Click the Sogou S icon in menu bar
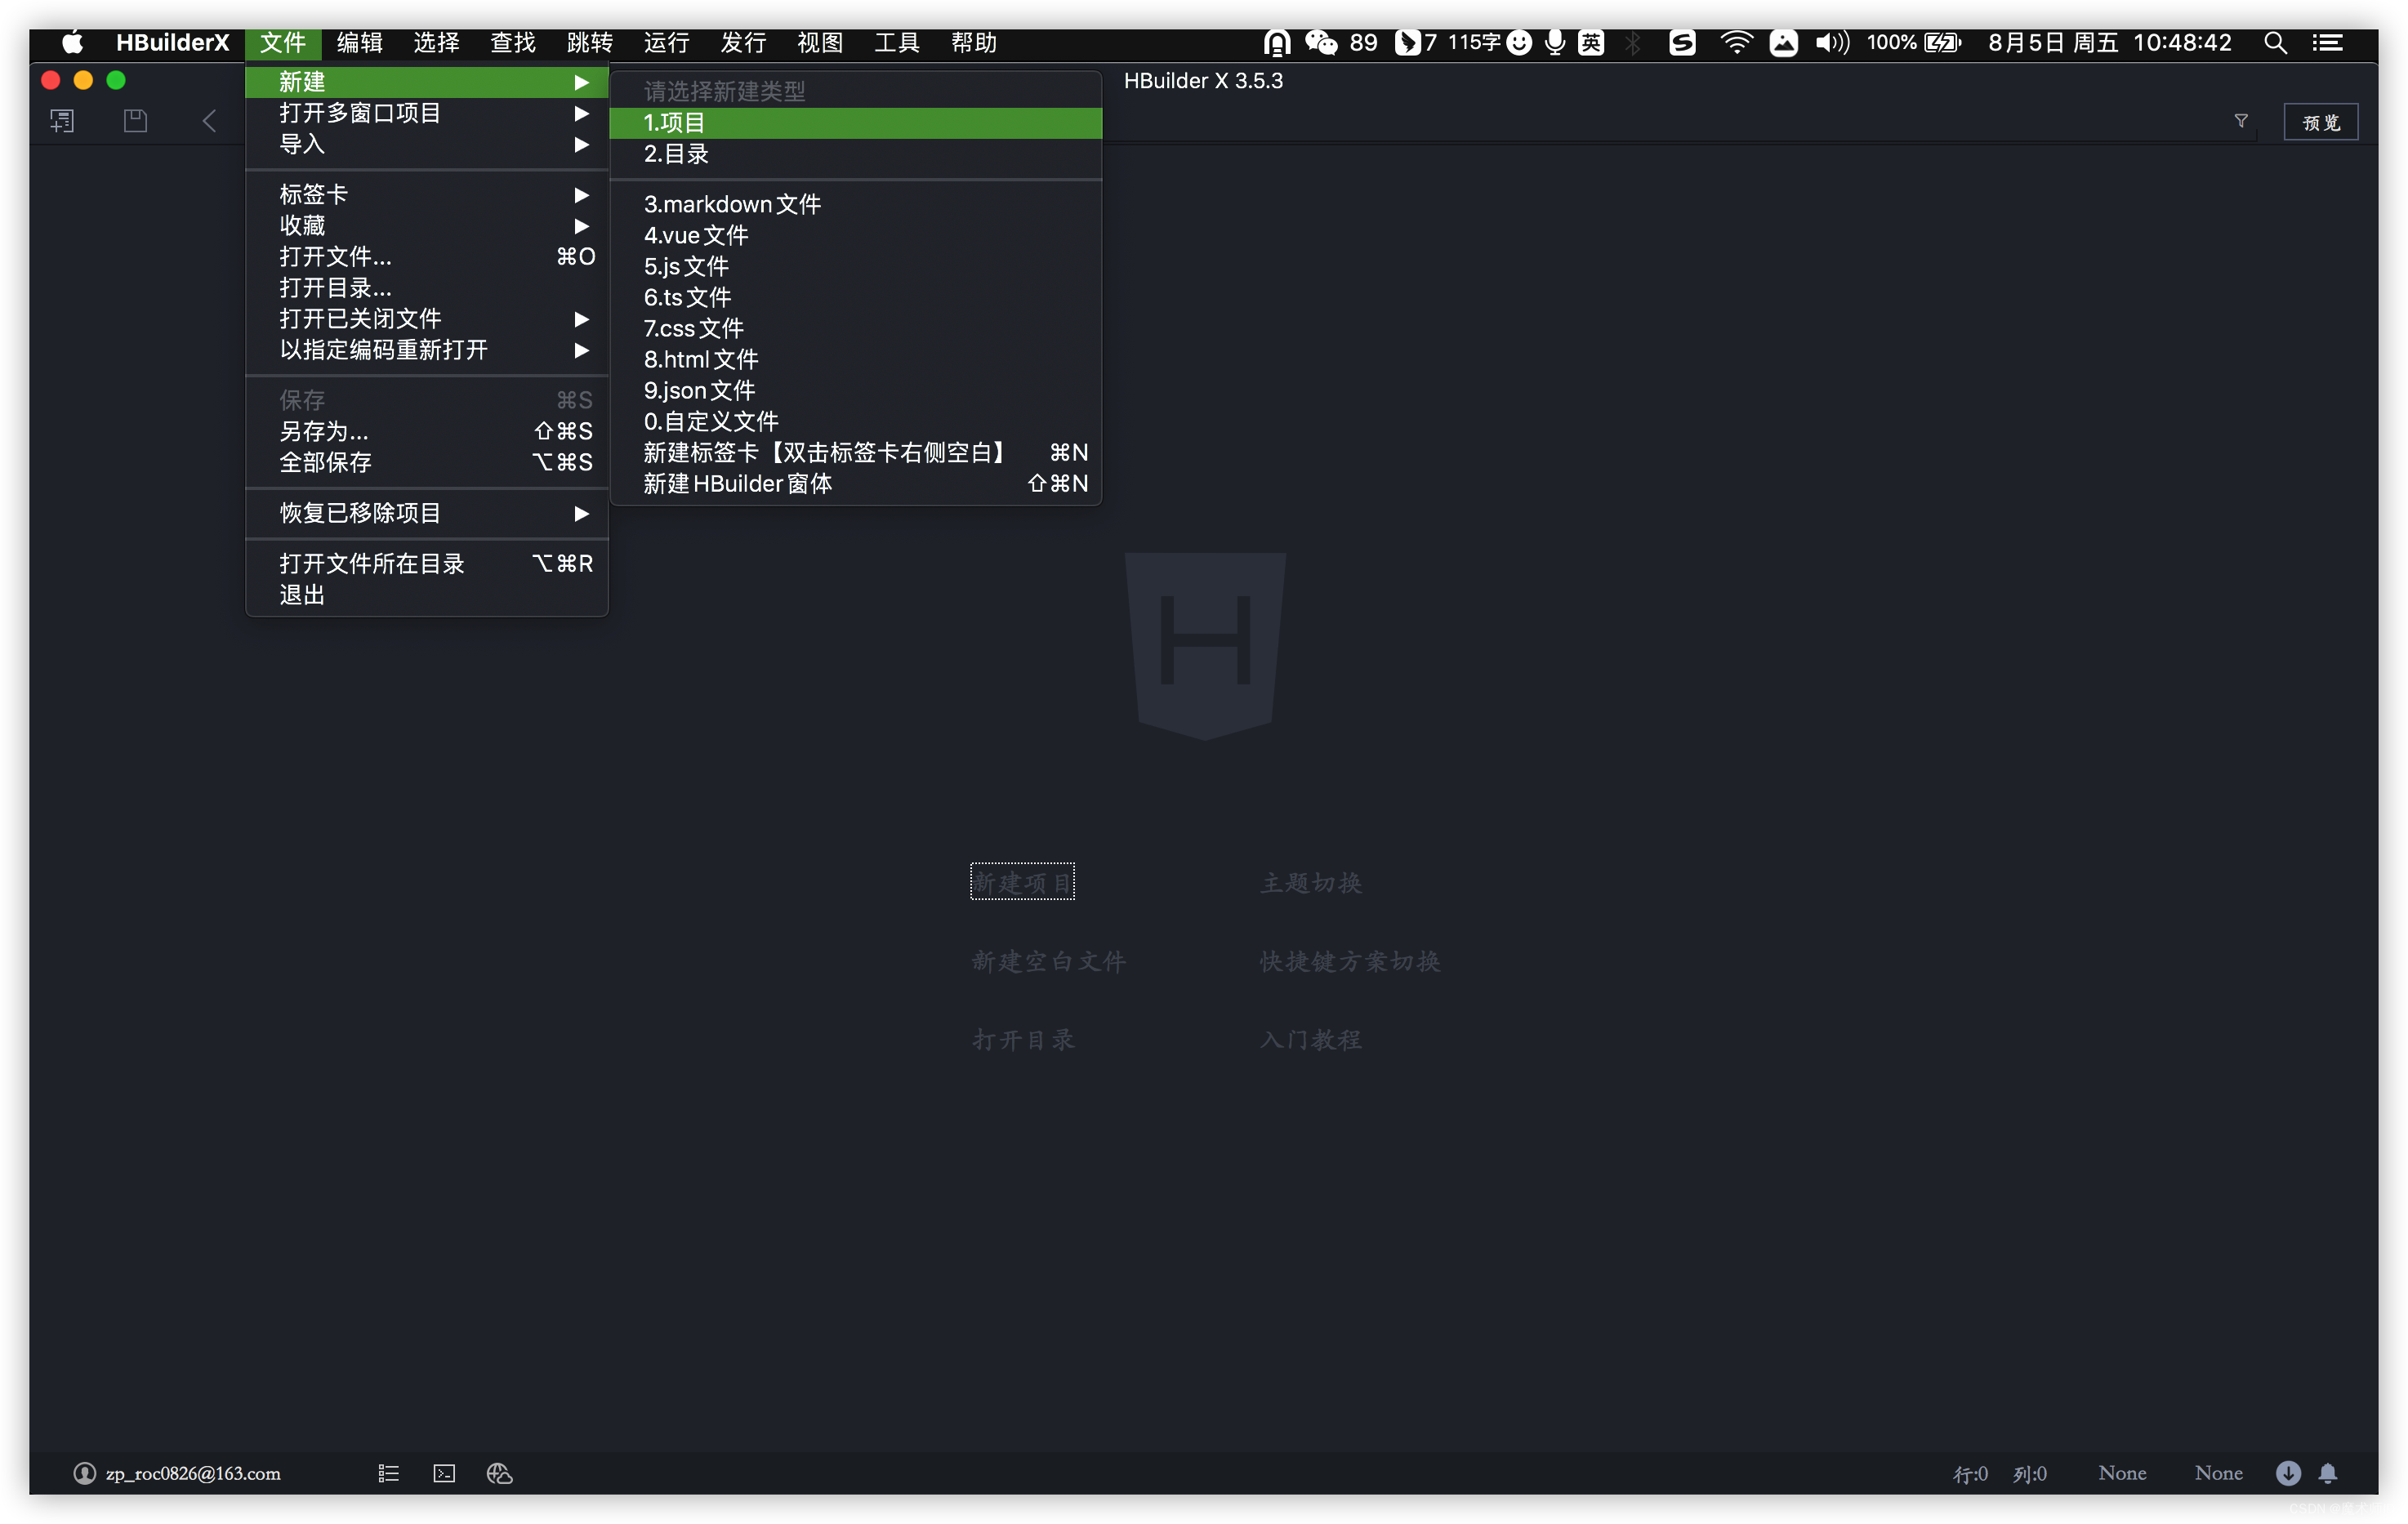The width and height of the screenshot is (2408, 1524). (x=1682, y=42)
